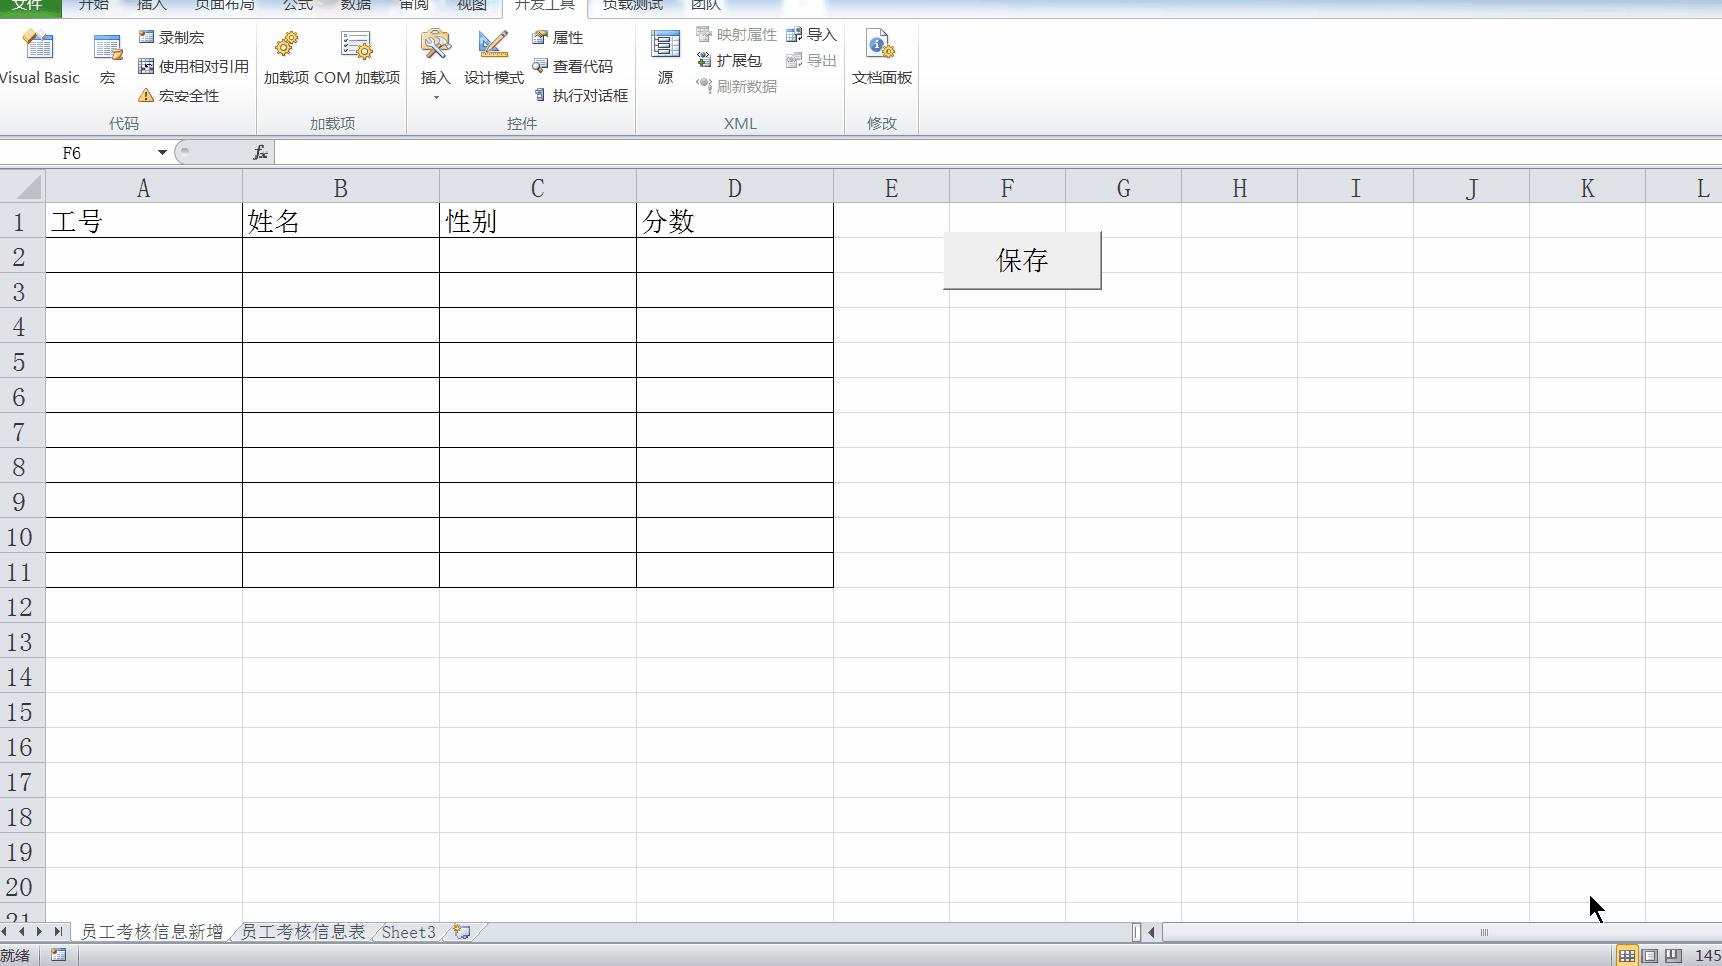Toggle 设计模式 design mode

pos(492,57)
